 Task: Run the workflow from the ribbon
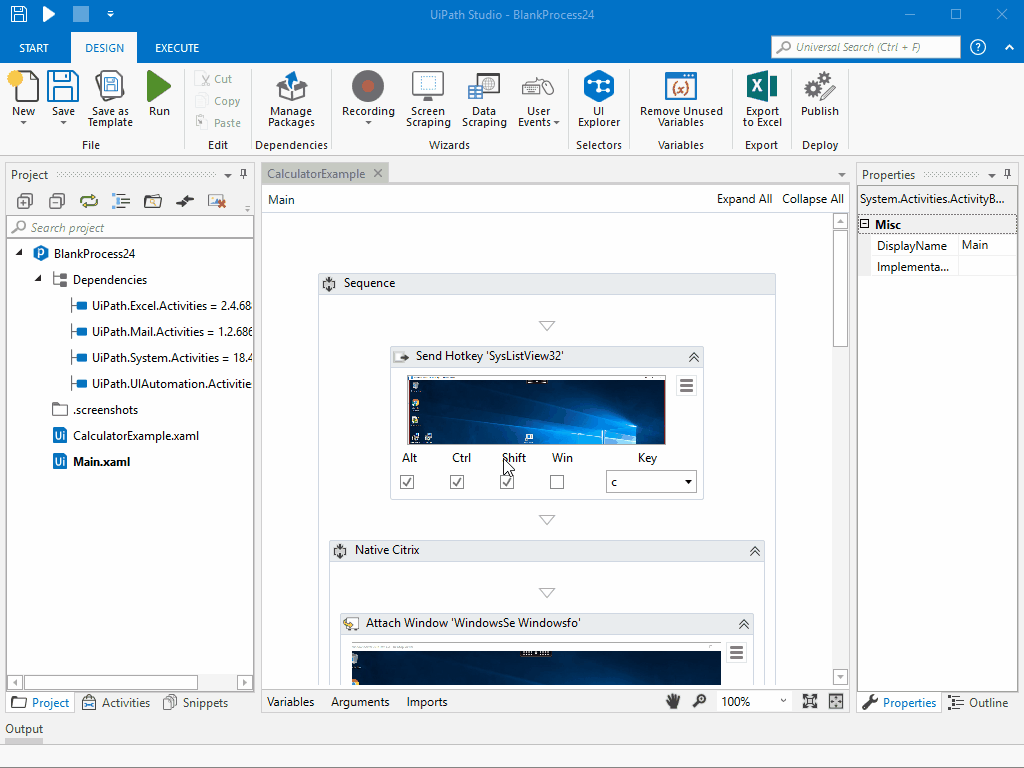(159, 95)
